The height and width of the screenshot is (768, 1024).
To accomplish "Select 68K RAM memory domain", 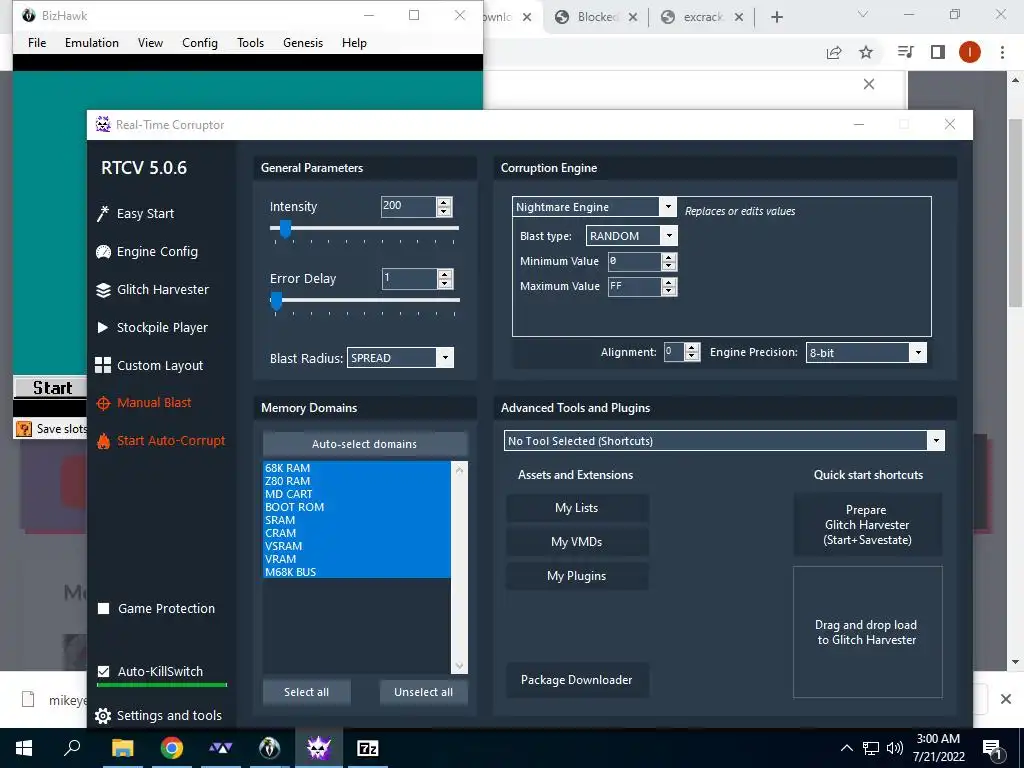I will pyautogui.click(x=357, y=468).
